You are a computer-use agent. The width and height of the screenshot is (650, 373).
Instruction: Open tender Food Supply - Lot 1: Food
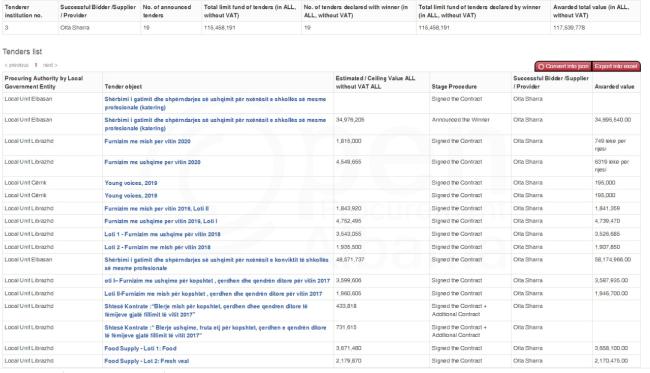tap(140, 349)
